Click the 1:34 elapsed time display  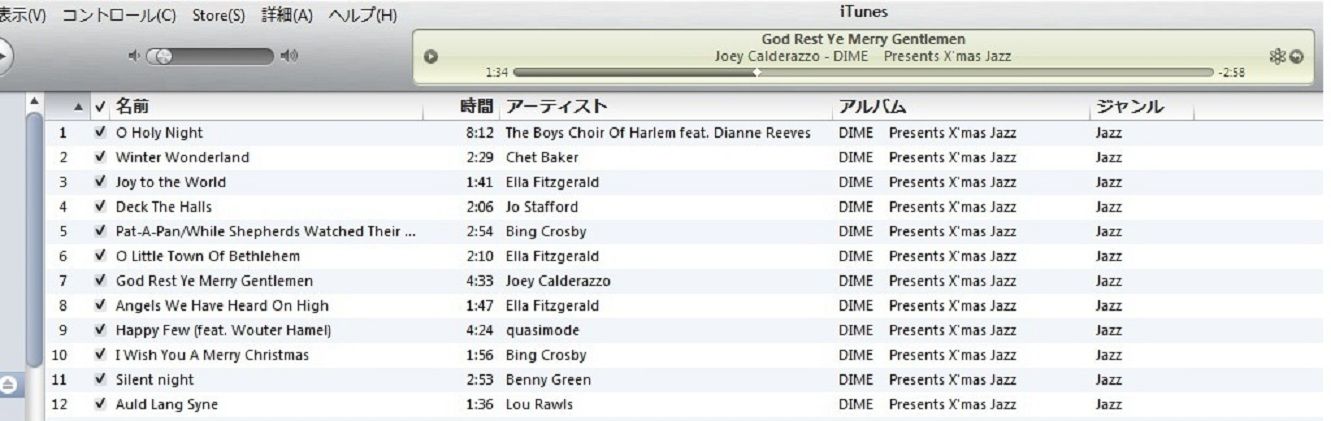(497, 73)
